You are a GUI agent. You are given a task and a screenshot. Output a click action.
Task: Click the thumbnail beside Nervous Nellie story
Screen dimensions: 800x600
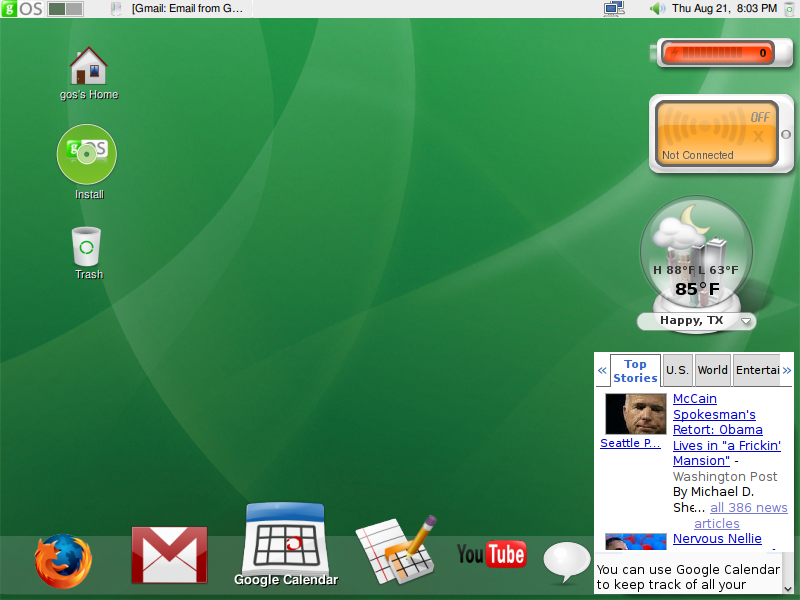pos(636,541)
